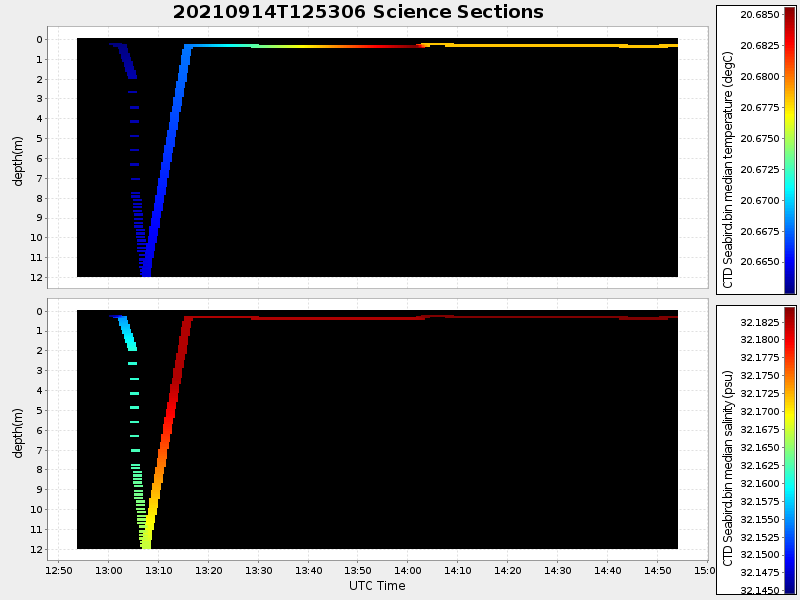
Task: Click the x-axis time tick 13:40
Action: click(x=308, y=570)
